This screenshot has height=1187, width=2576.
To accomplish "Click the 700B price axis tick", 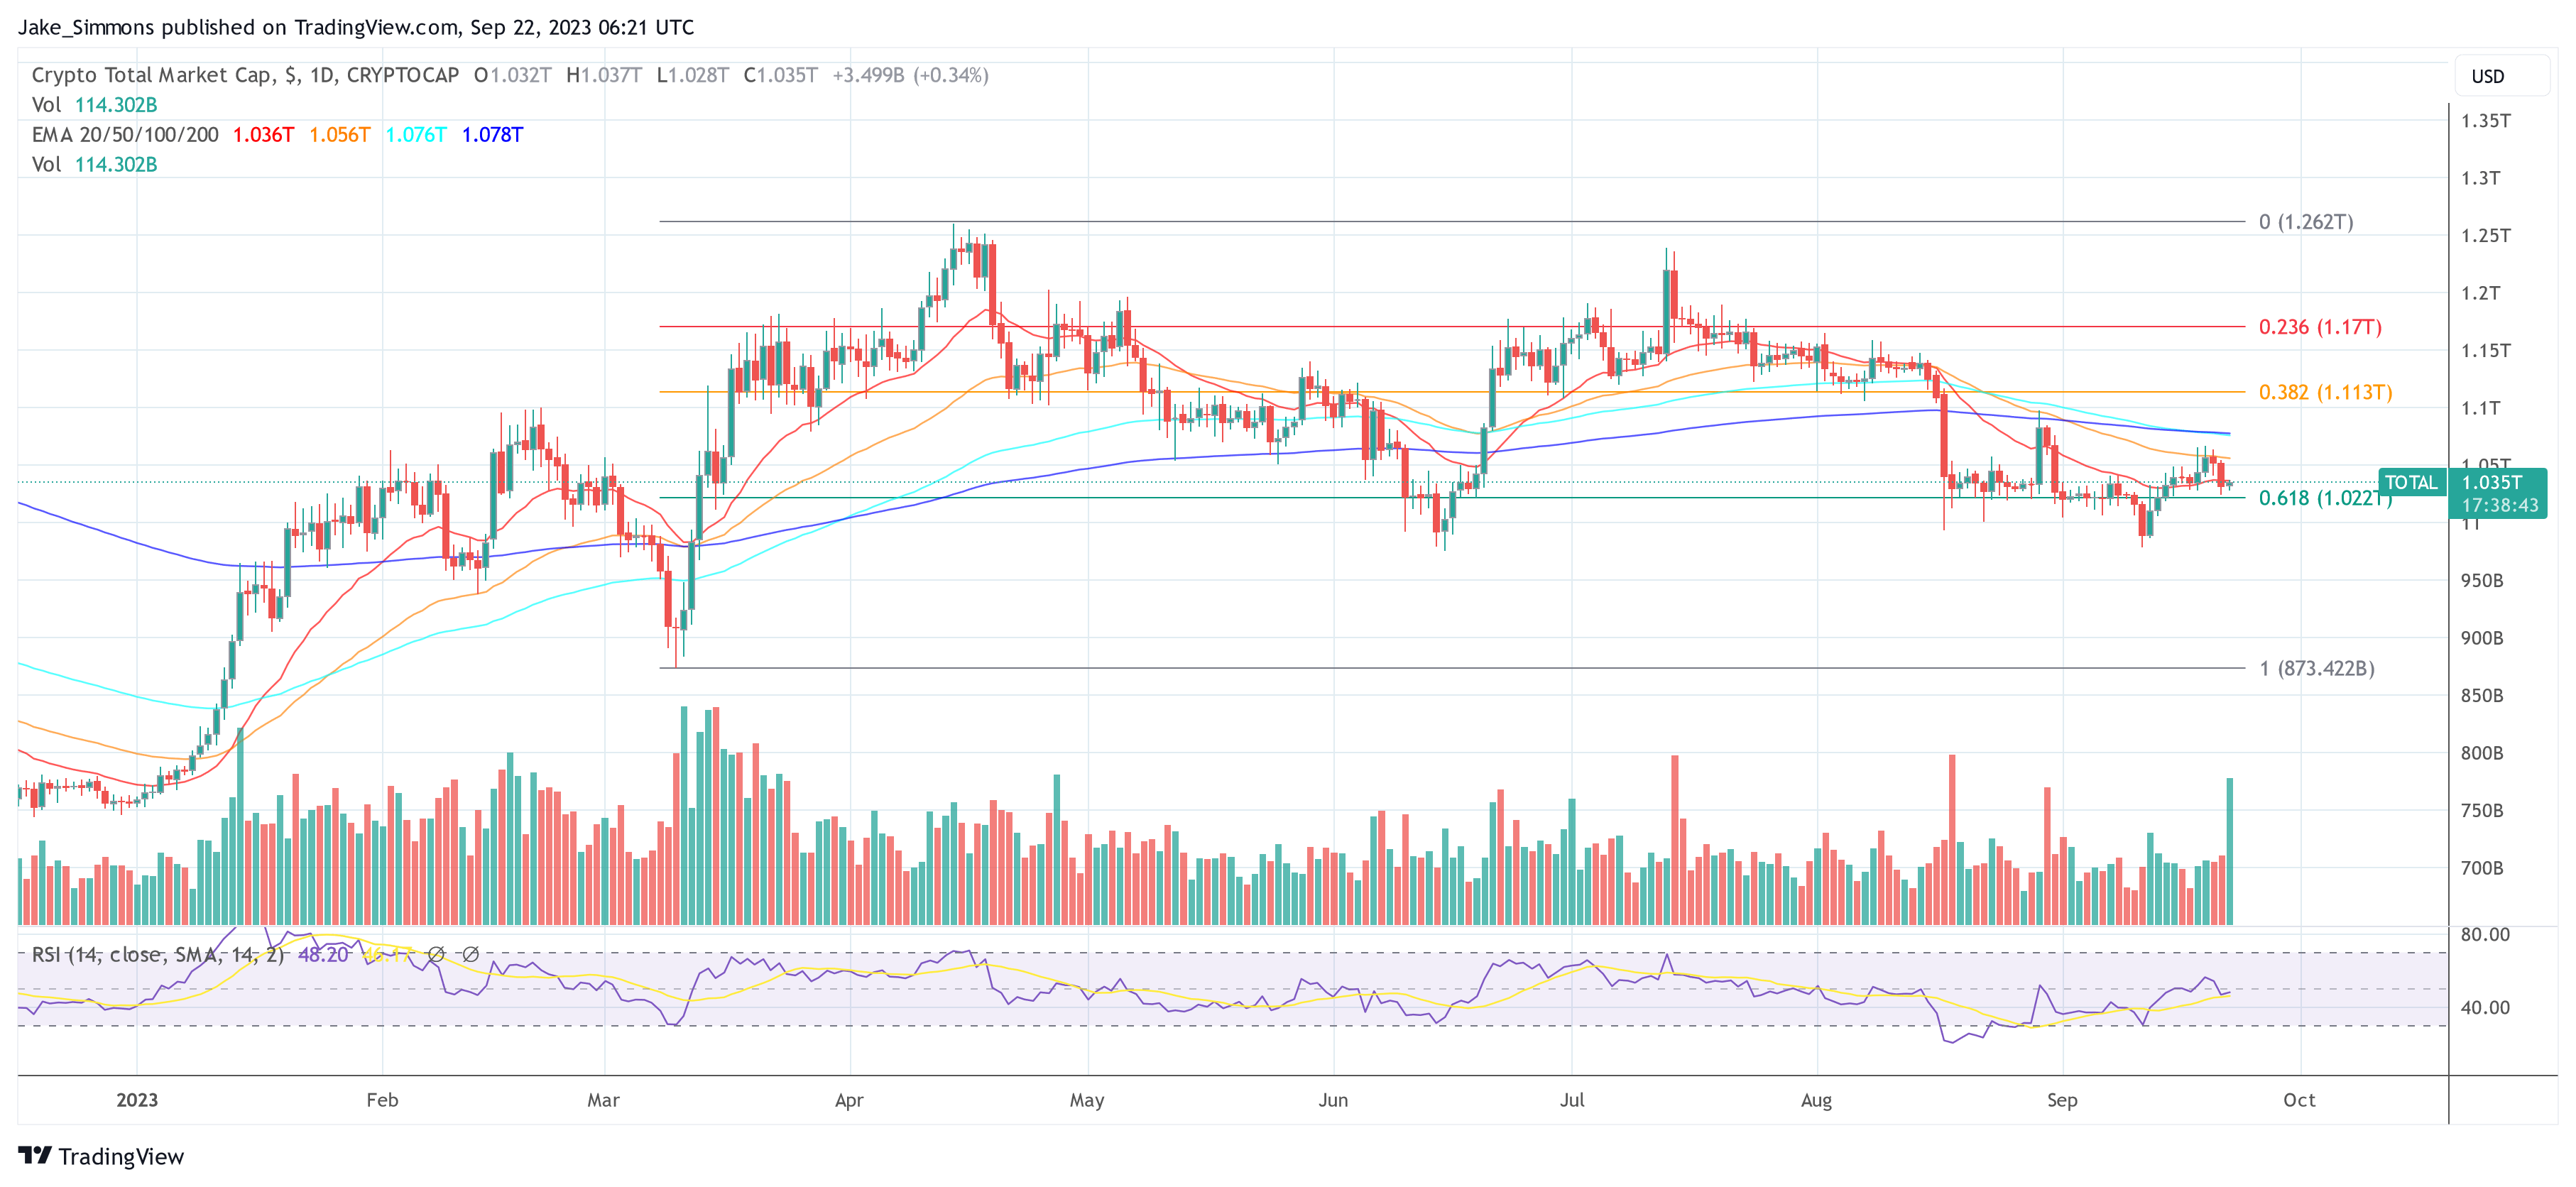I will (2482, 868).
